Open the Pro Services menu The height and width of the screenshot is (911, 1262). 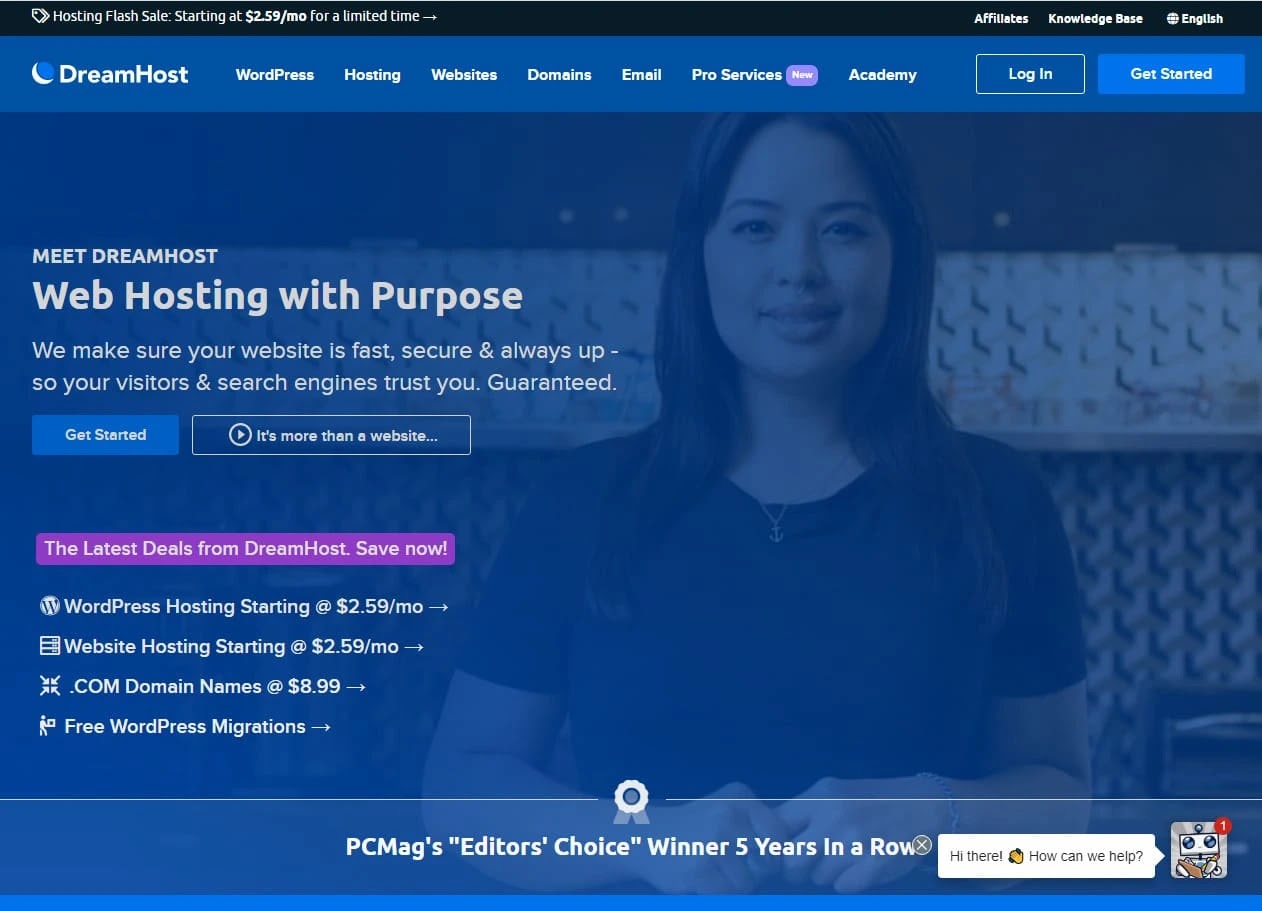737,75
